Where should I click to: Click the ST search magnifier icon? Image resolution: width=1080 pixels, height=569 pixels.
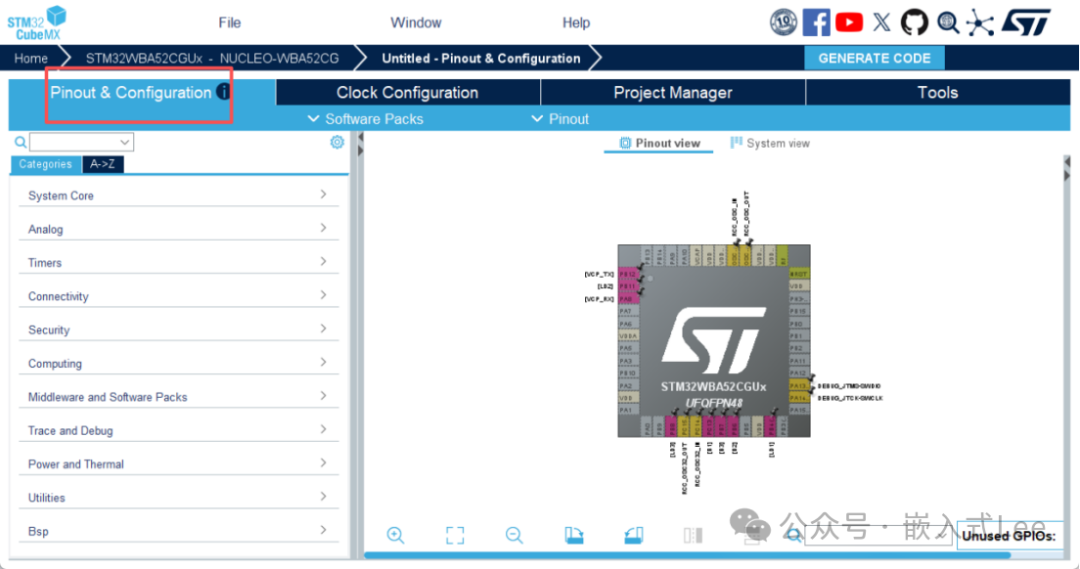tap(948, 23)
